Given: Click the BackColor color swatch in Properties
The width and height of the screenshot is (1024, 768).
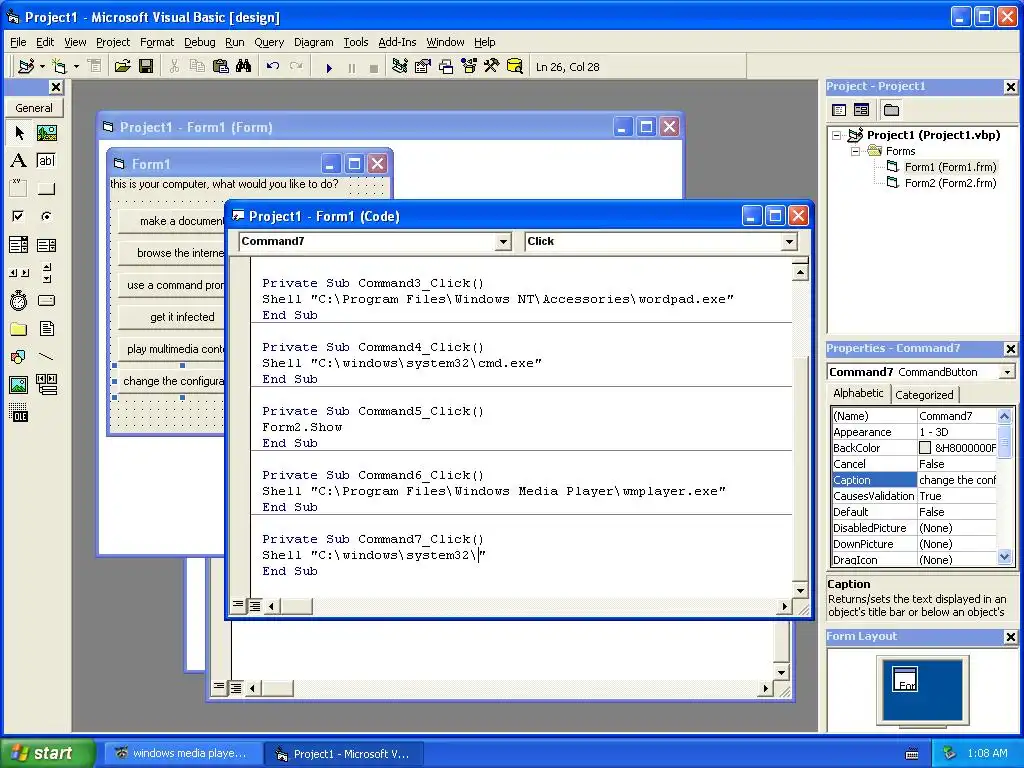Looking at the screenshot, I should [x=925, y=448].
